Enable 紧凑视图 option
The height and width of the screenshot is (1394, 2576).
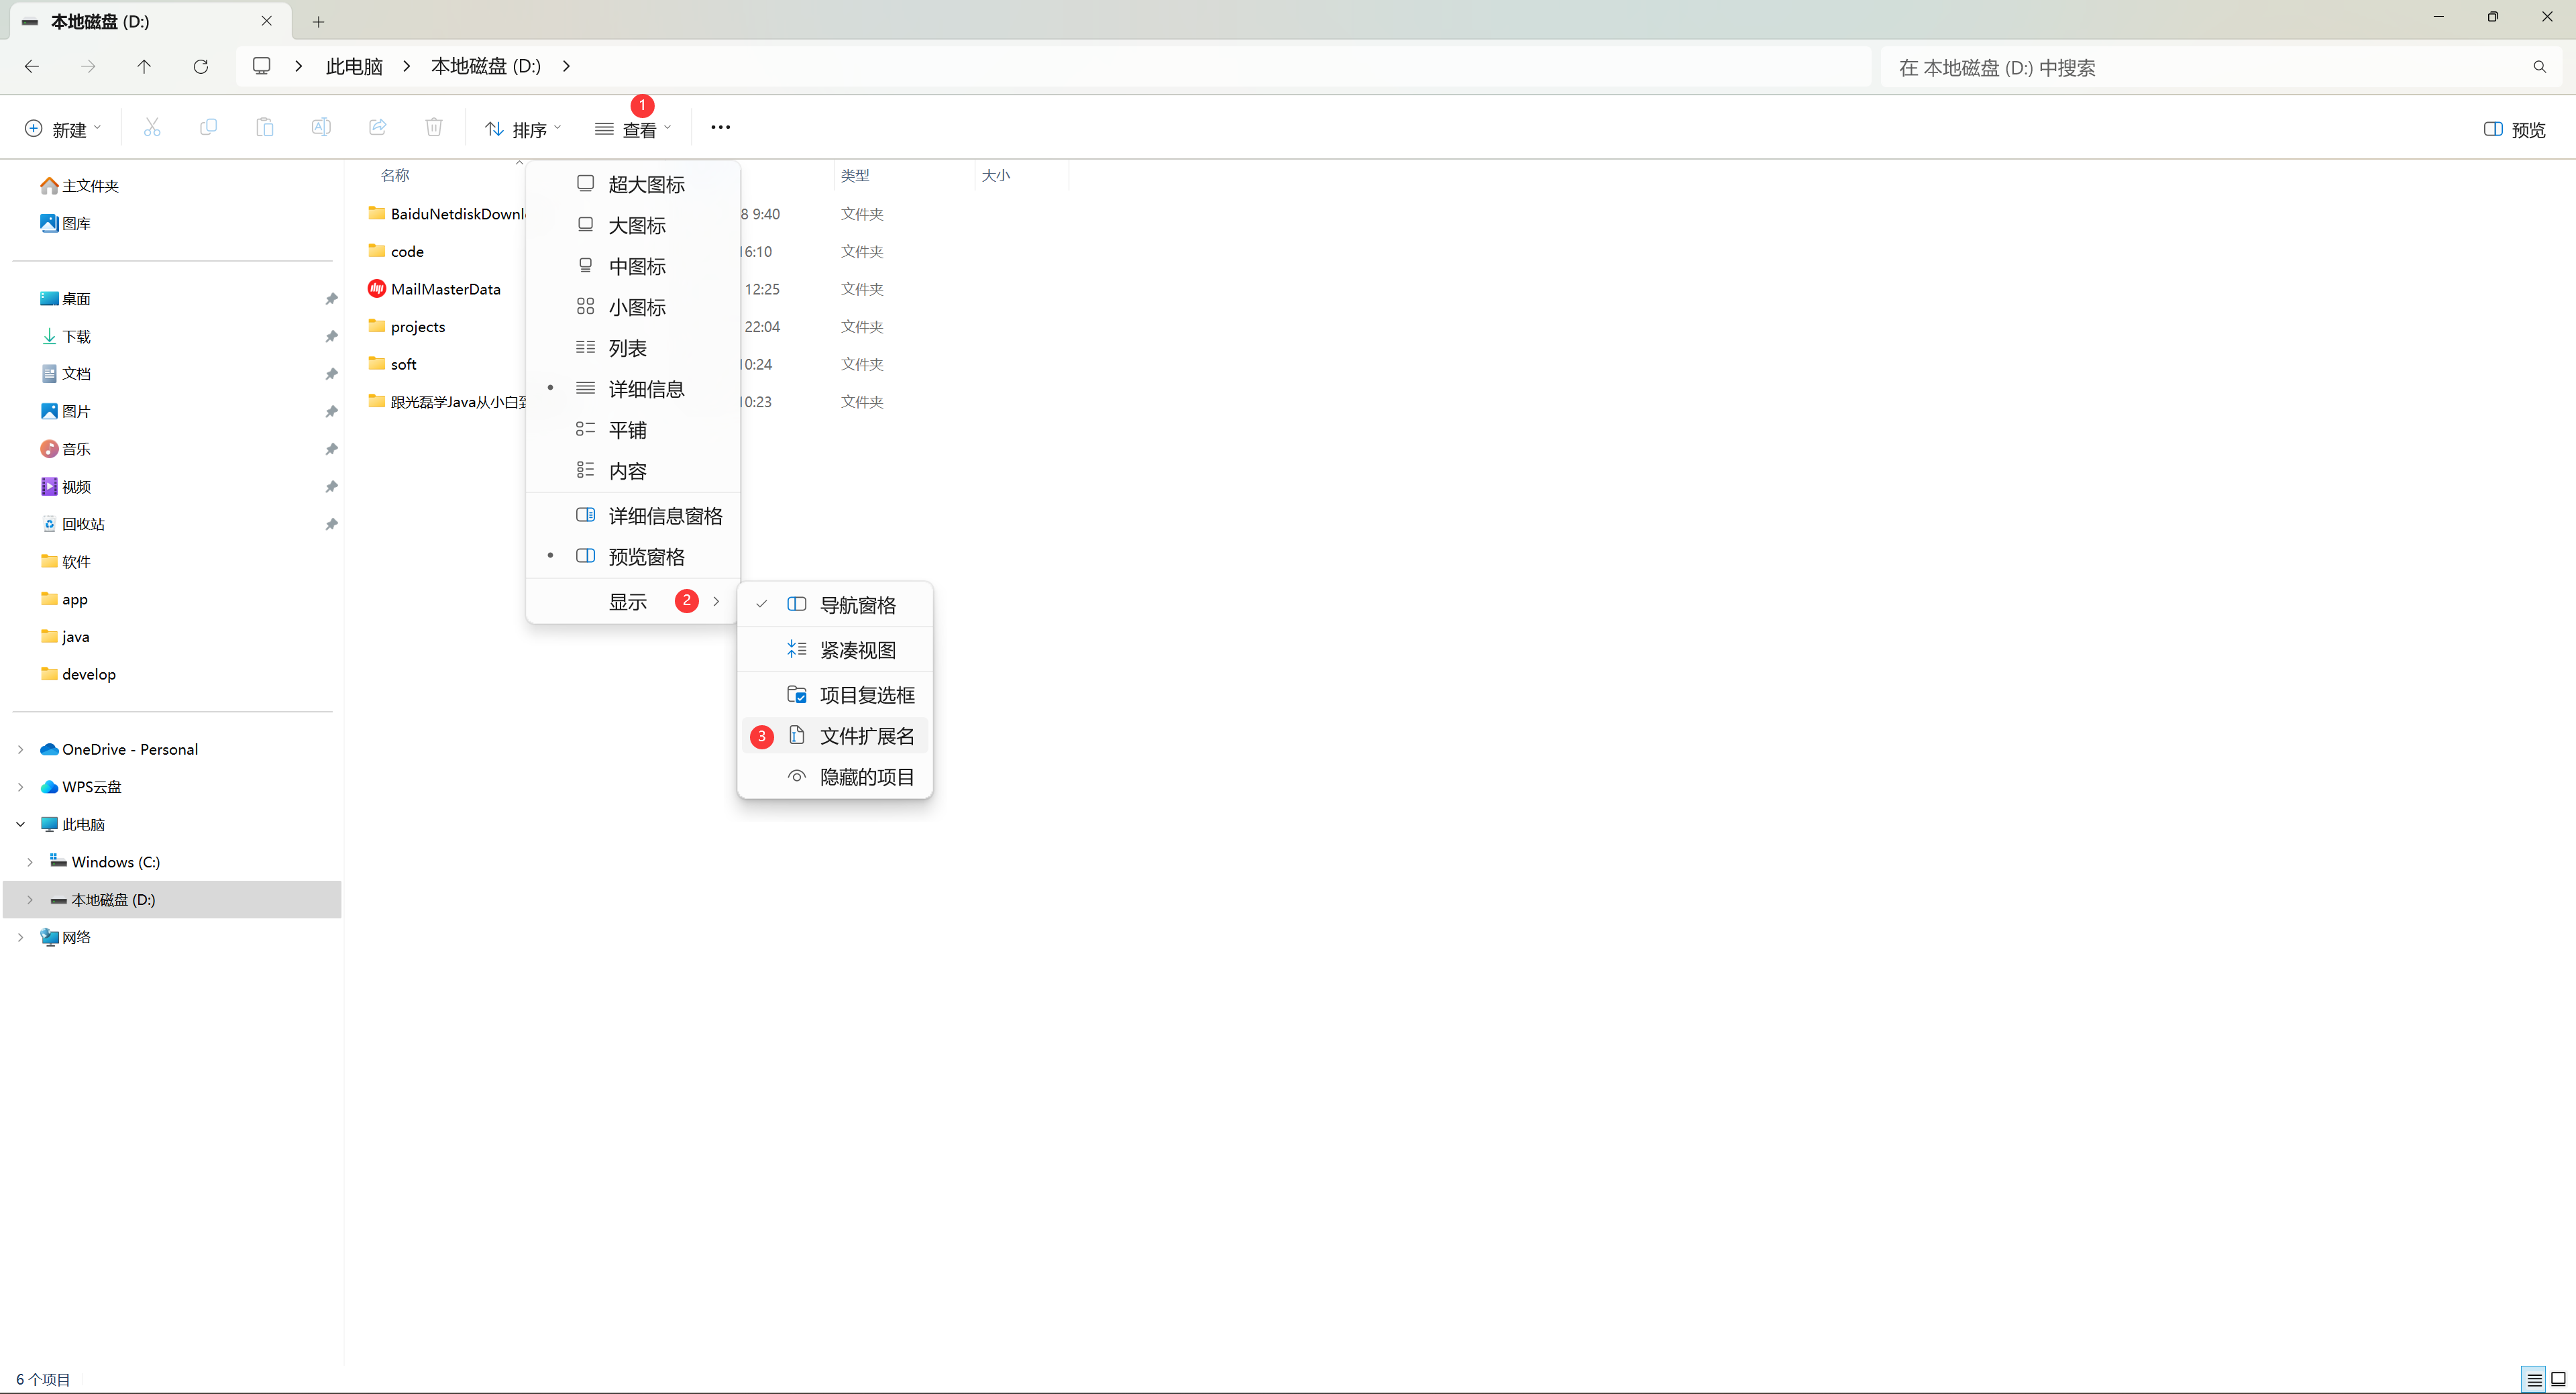click(x=835, y=650)
